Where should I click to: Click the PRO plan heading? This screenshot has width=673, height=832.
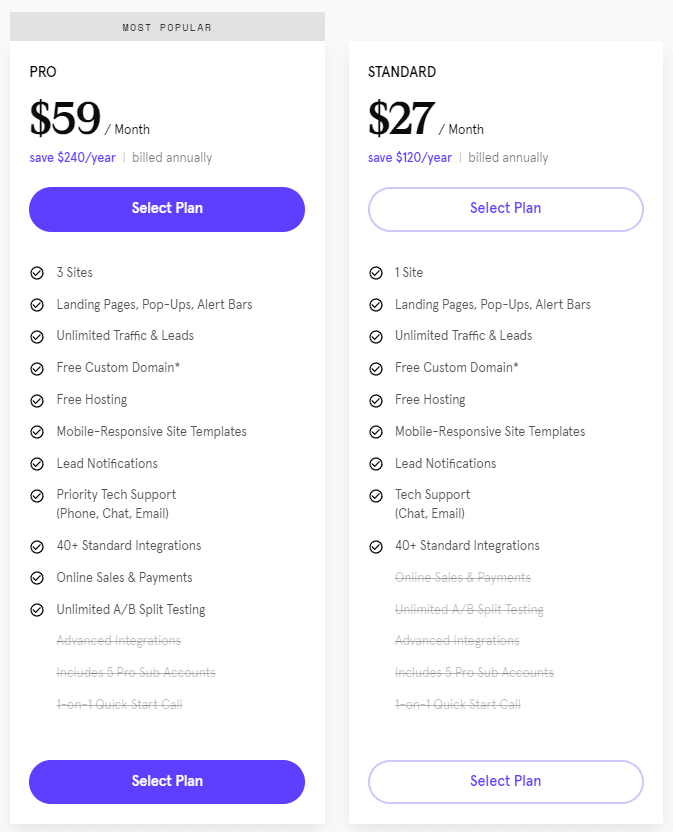click(41, 72)
